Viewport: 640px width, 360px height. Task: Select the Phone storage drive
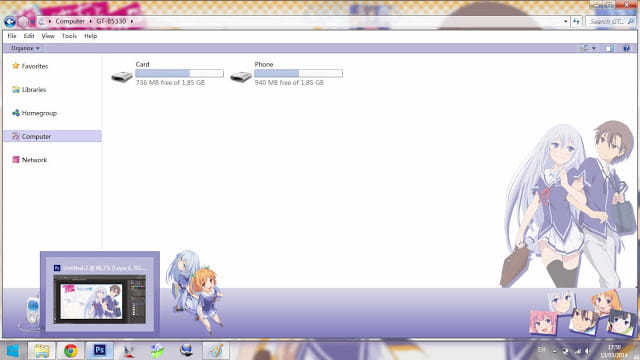click(286, 73)
